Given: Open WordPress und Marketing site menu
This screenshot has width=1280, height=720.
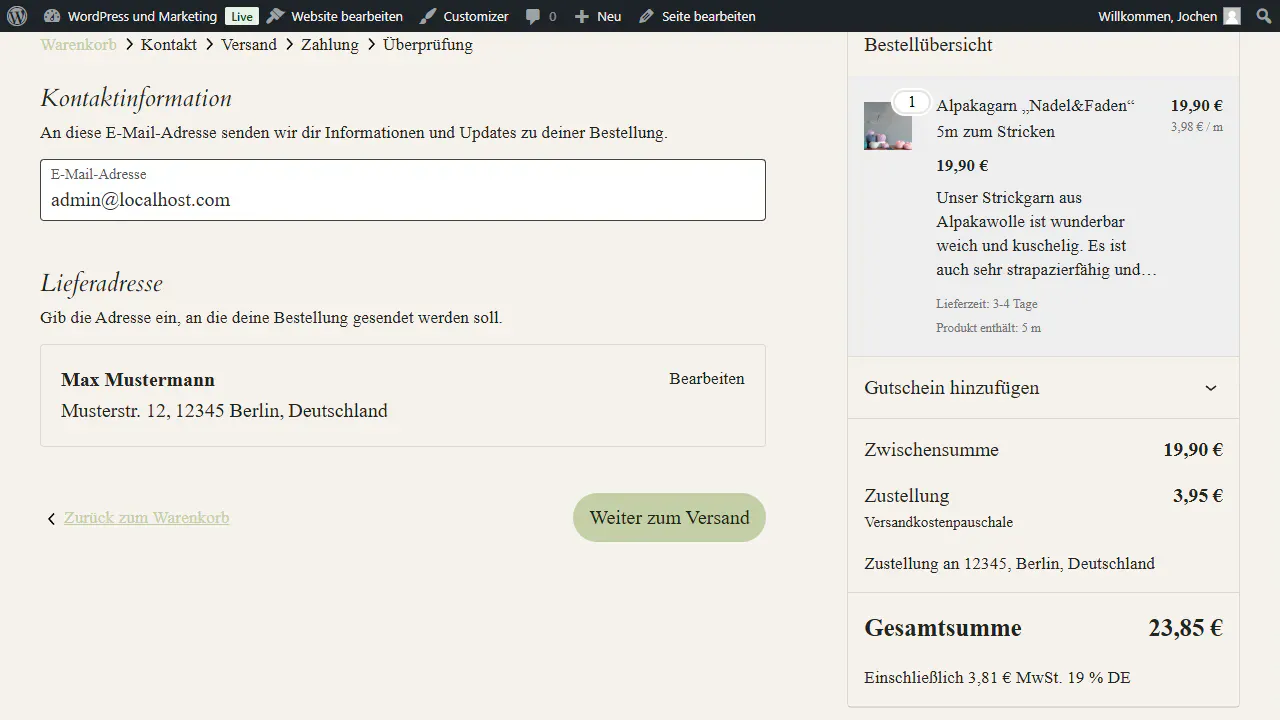Looking at the screenshot, I should coord(142,16).
